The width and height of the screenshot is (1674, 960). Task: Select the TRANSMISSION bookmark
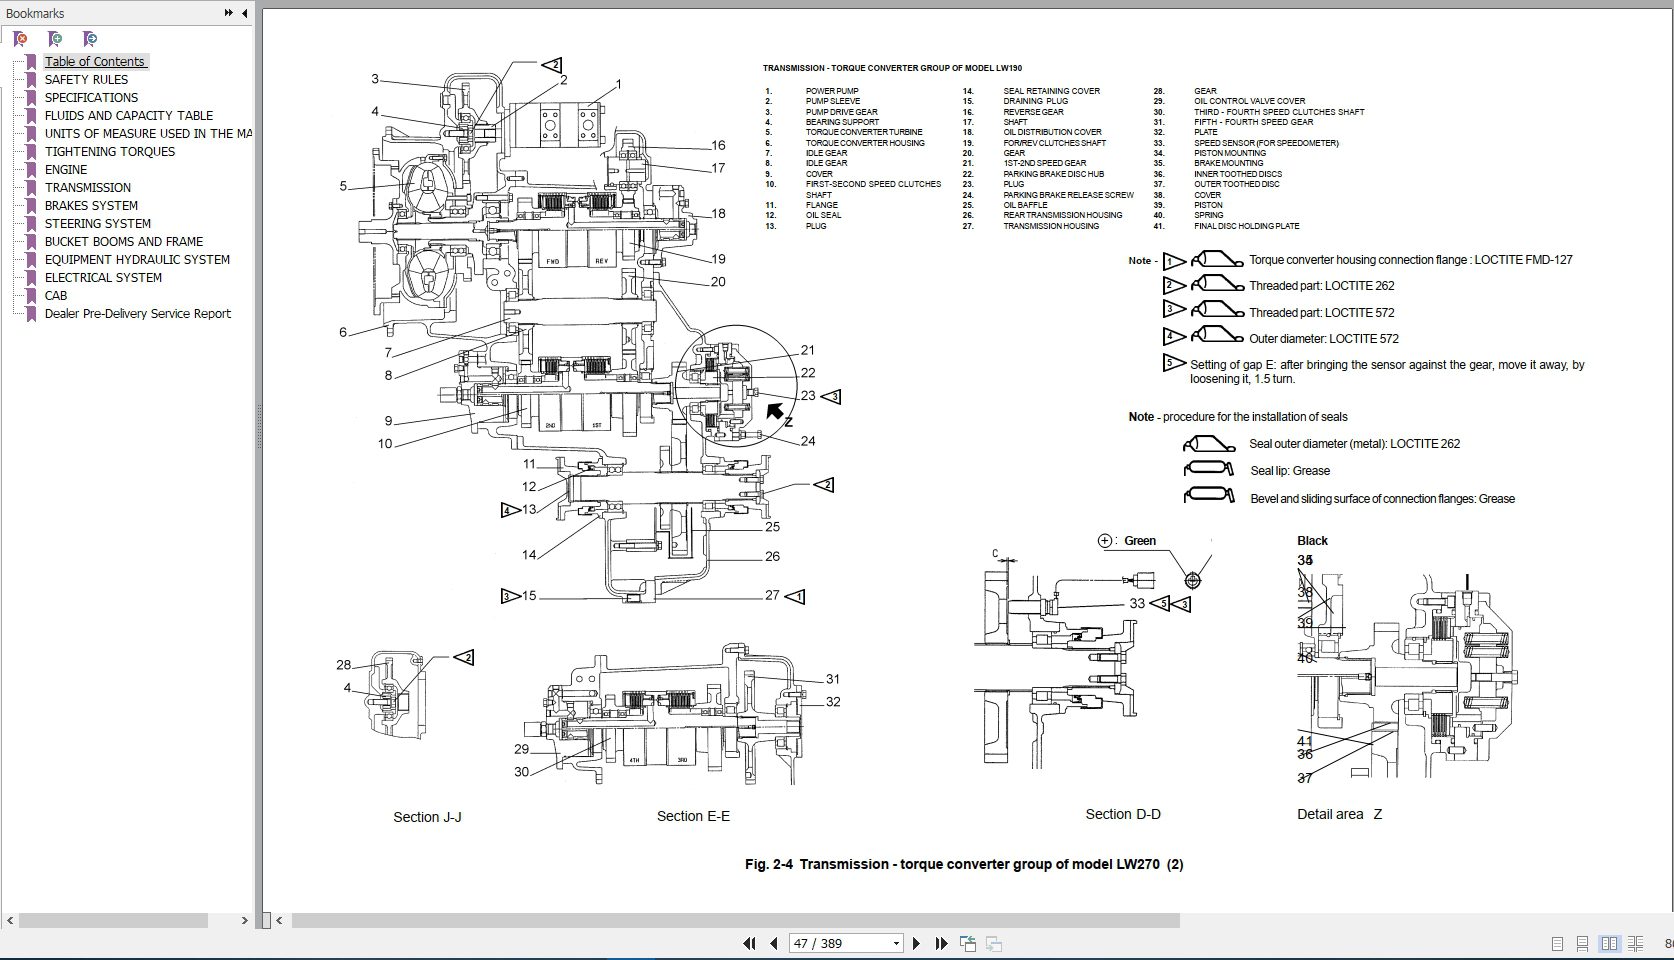pos(86,187)
